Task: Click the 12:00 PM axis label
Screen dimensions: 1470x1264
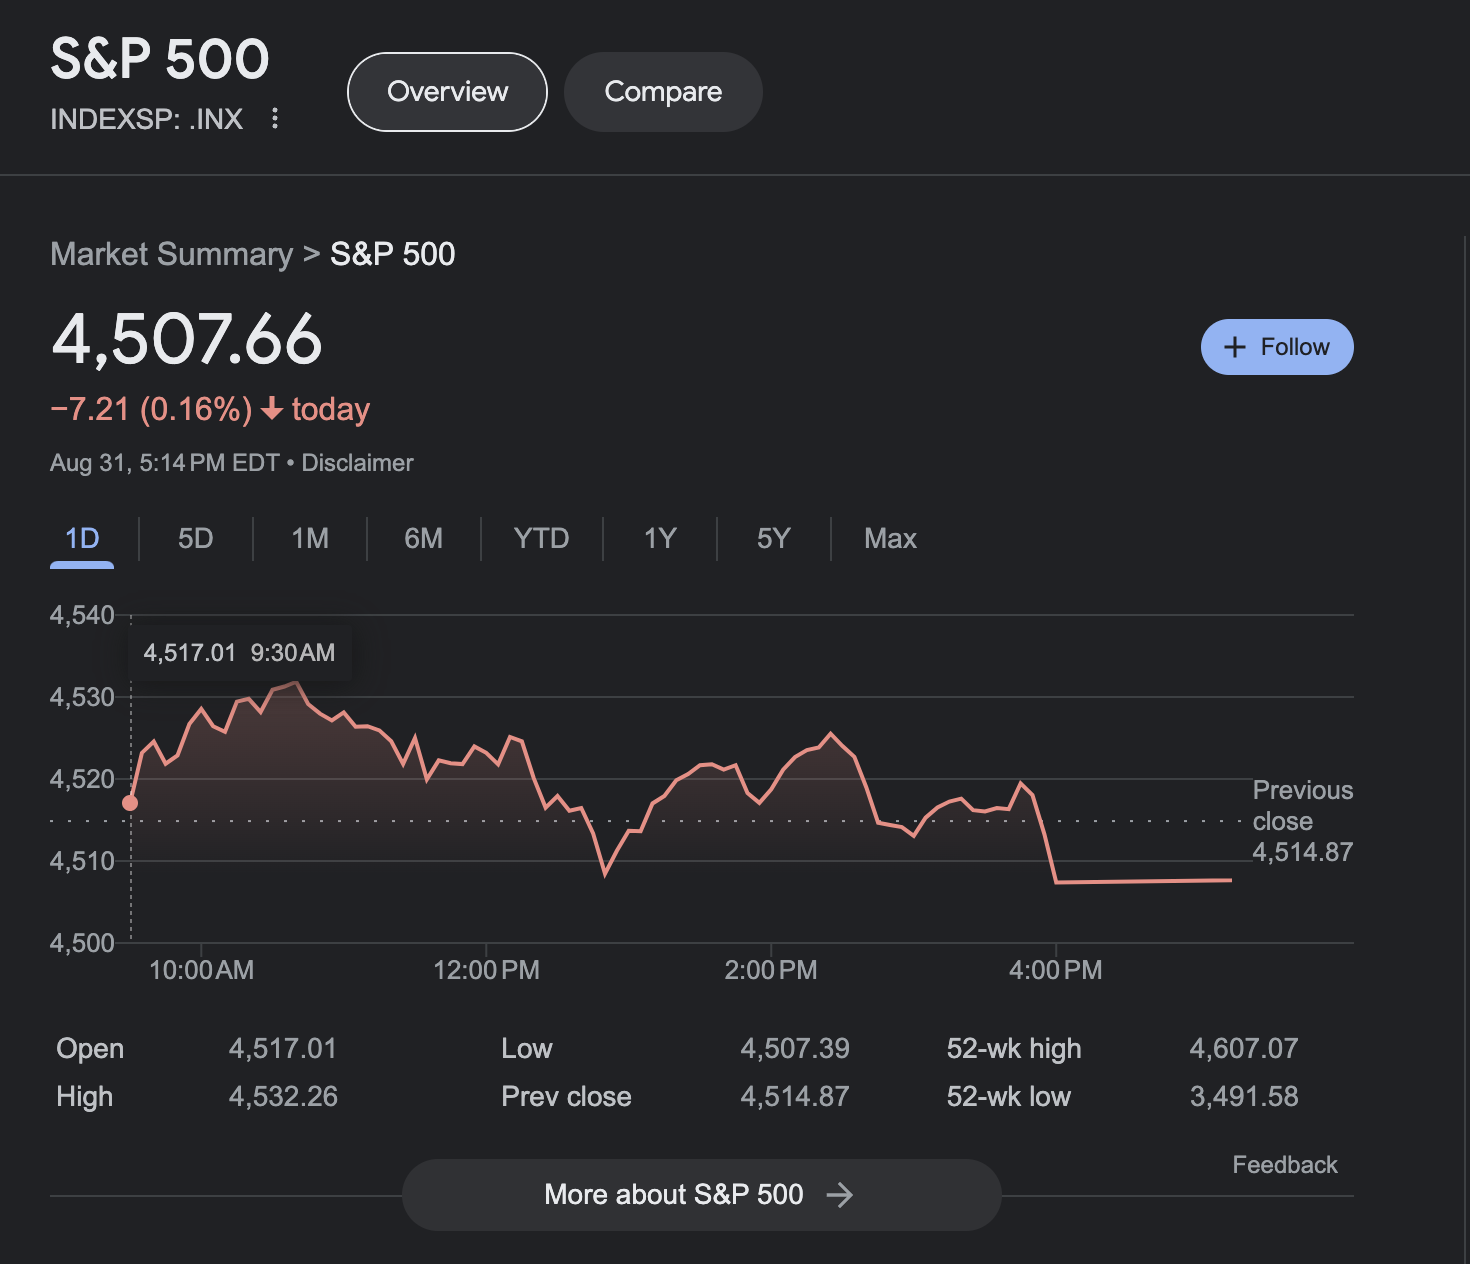Action: pos(486,970)
